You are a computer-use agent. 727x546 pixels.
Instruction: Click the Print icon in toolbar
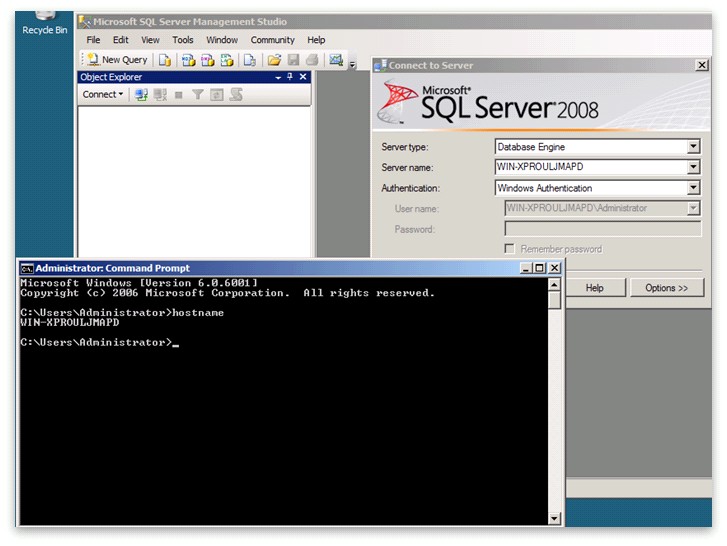coord(312,60)
